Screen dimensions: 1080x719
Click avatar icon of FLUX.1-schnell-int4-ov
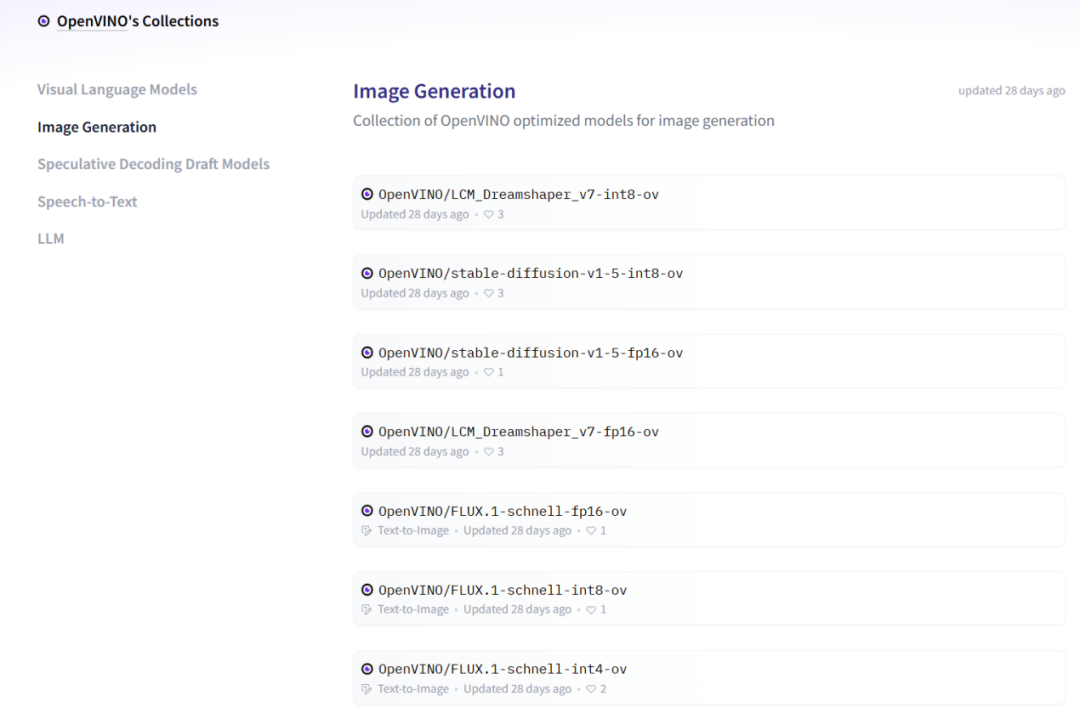367,669
